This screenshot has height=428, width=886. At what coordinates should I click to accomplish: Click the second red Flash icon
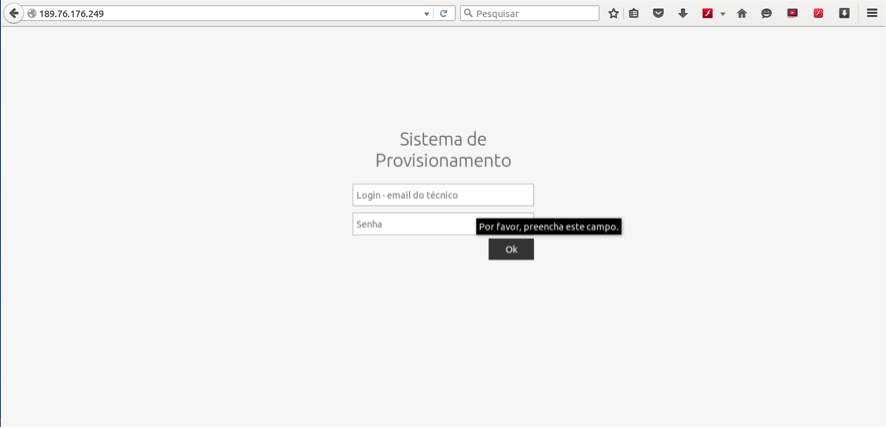pos(818,14)
